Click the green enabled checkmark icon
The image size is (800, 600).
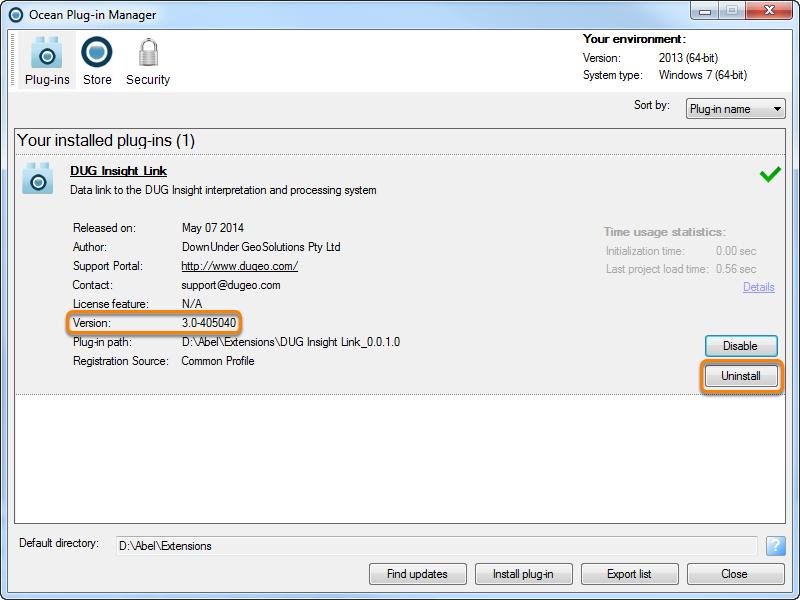tap(770, 174)
